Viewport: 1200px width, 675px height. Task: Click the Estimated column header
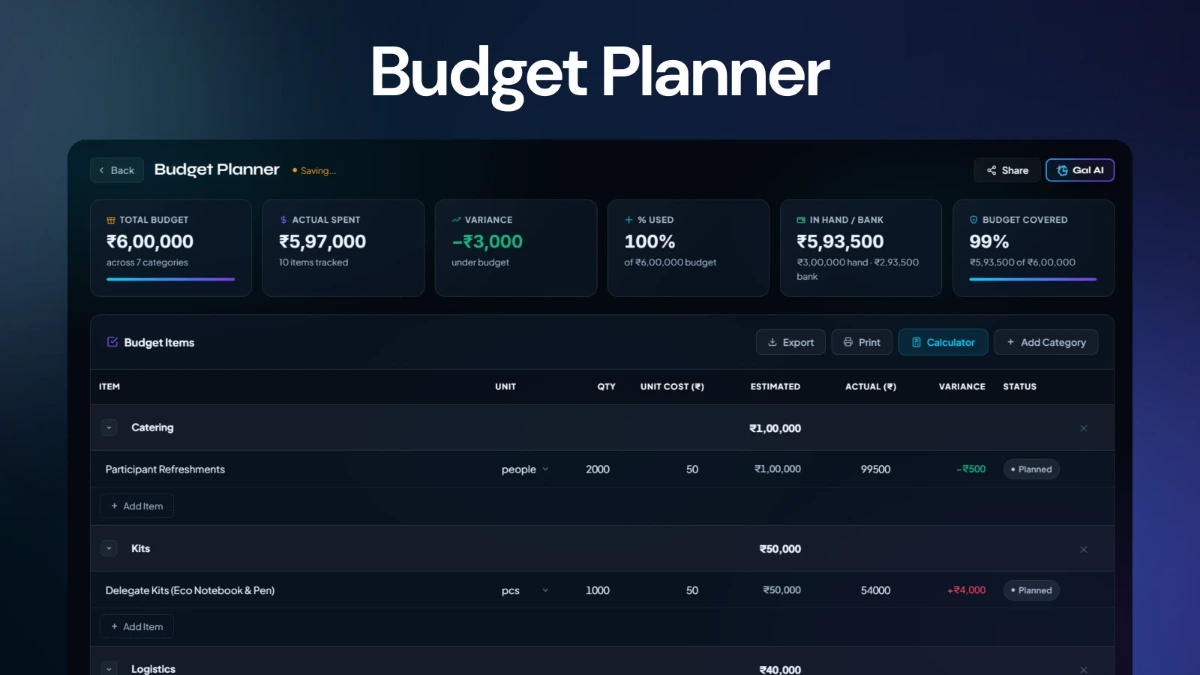click(x=775, y=387)
